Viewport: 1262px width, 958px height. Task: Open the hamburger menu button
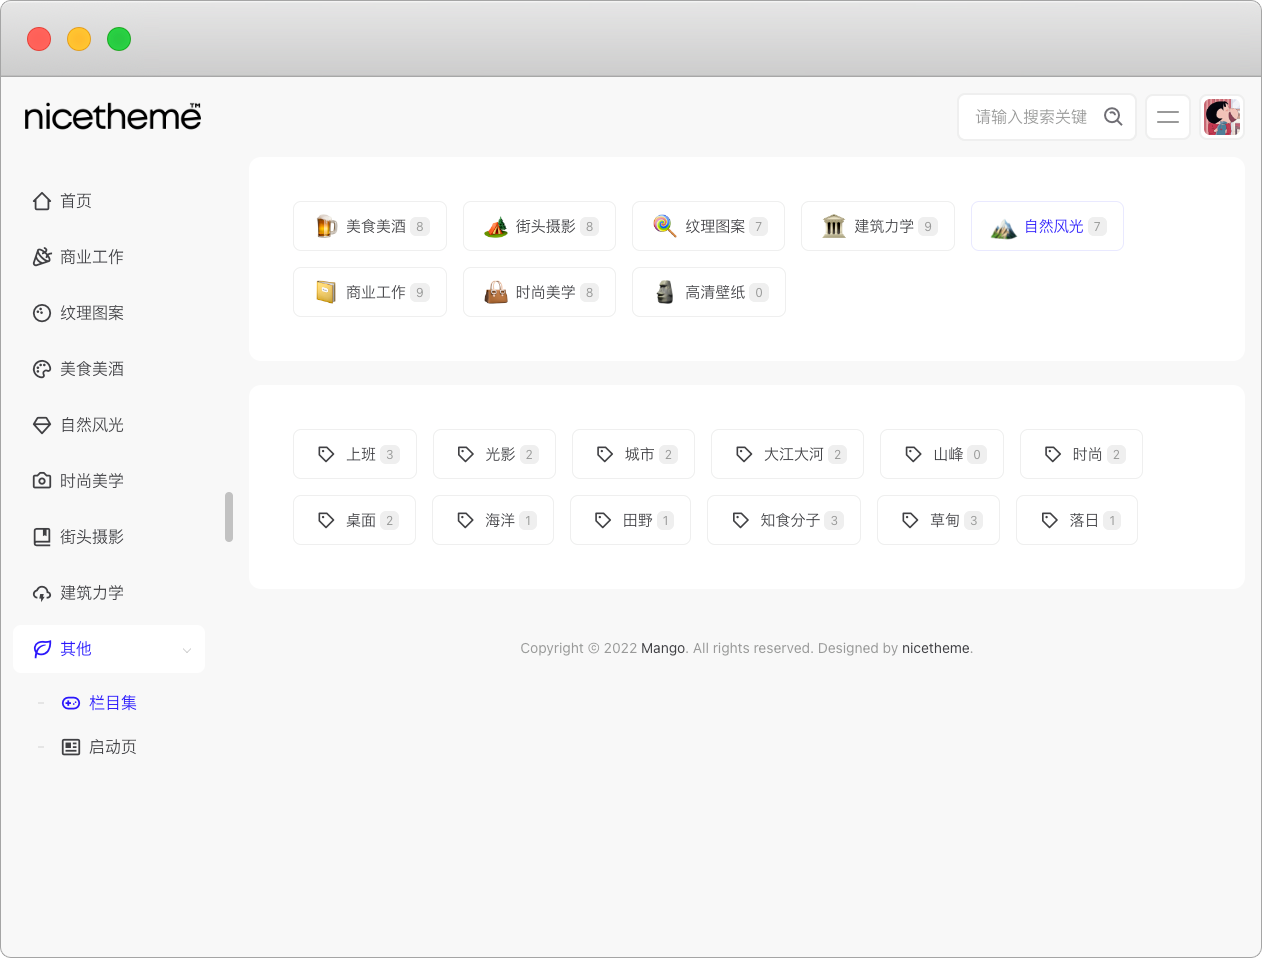pos(1168,117)
